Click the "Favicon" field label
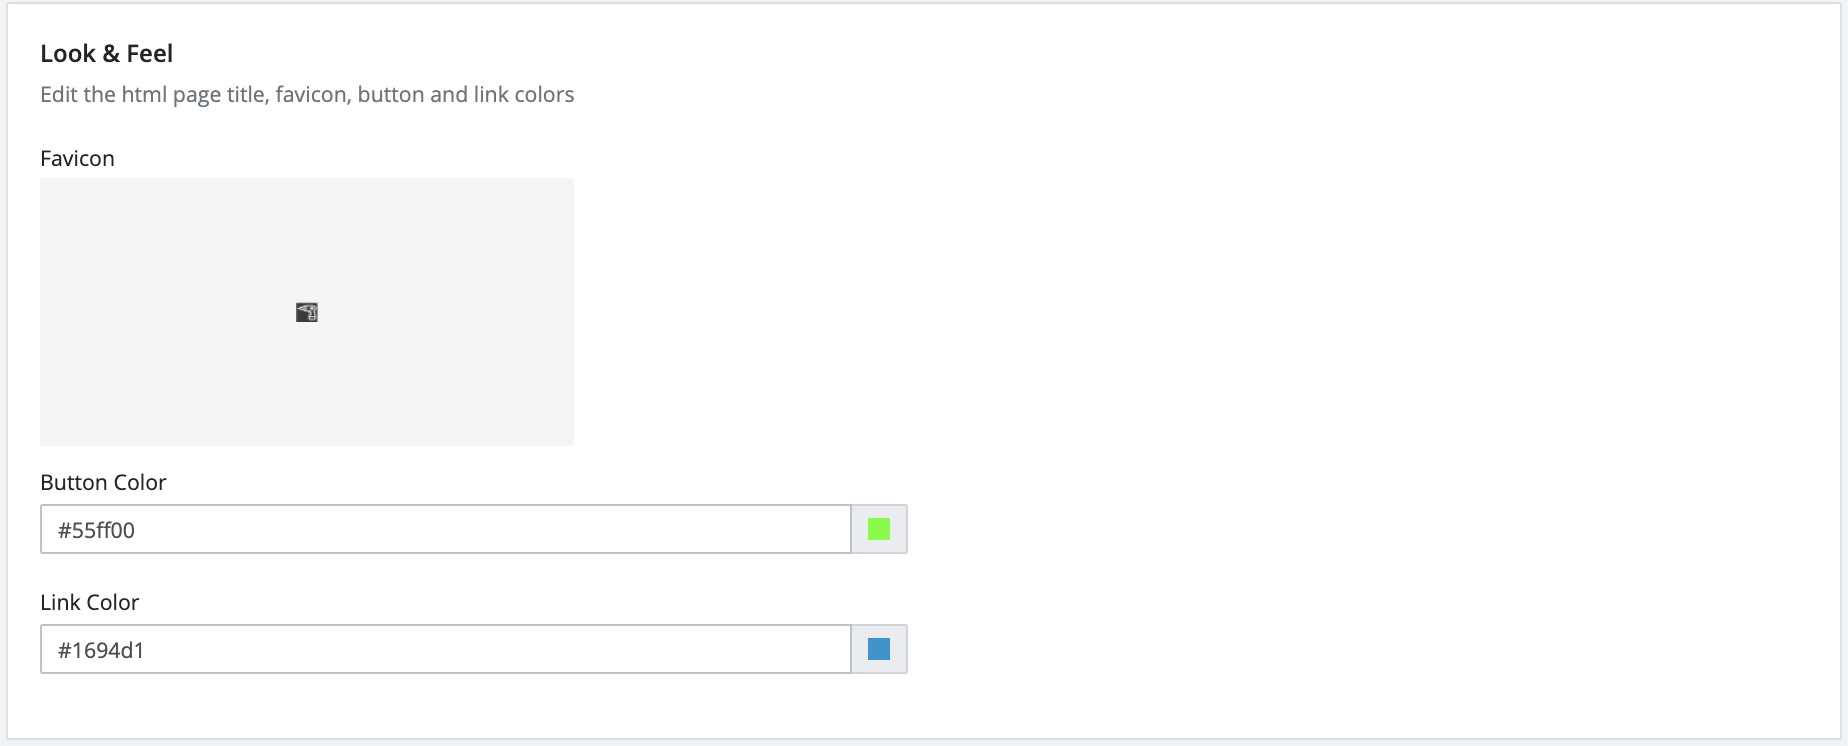The width and height of the screenshot is (1848, 746). click(77, 158)
